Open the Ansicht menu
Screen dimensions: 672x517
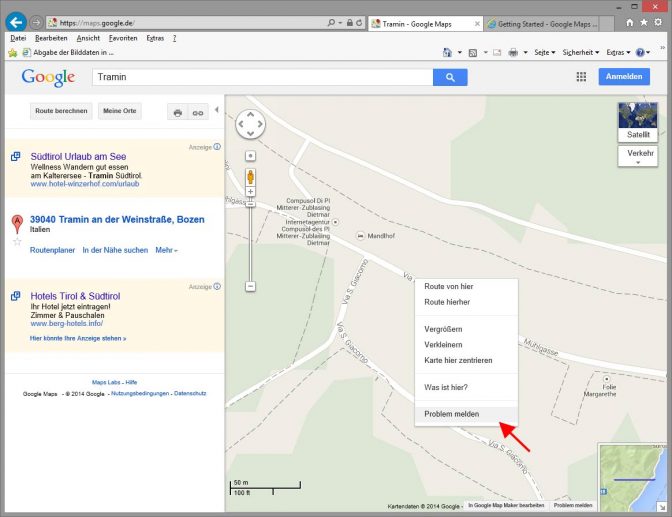[x=88, y=38]
